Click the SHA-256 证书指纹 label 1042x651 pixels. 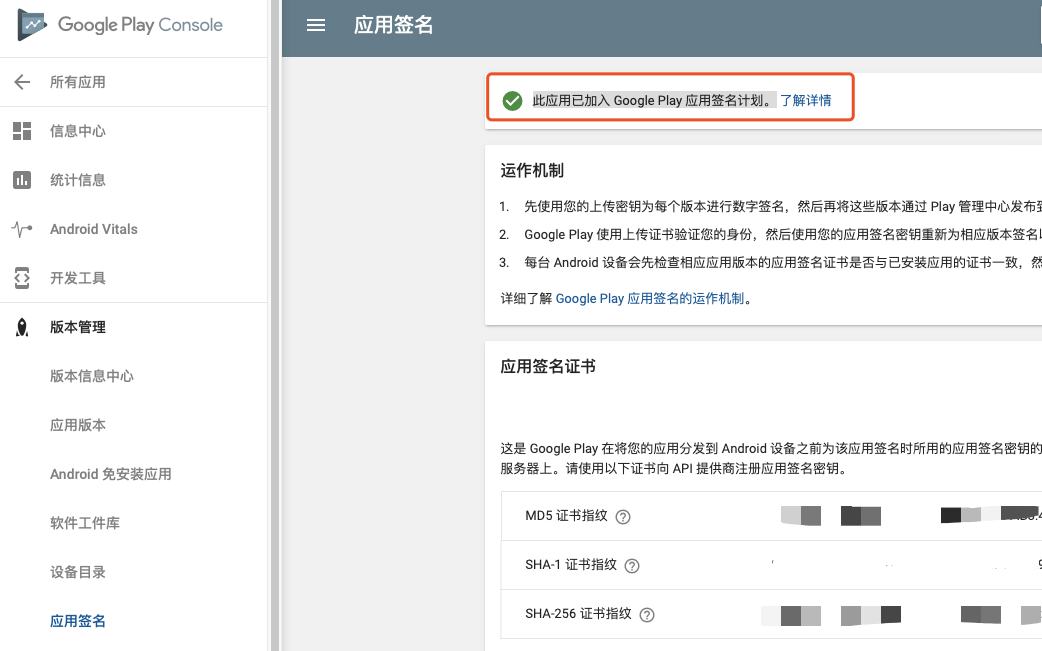coord(578,614)
